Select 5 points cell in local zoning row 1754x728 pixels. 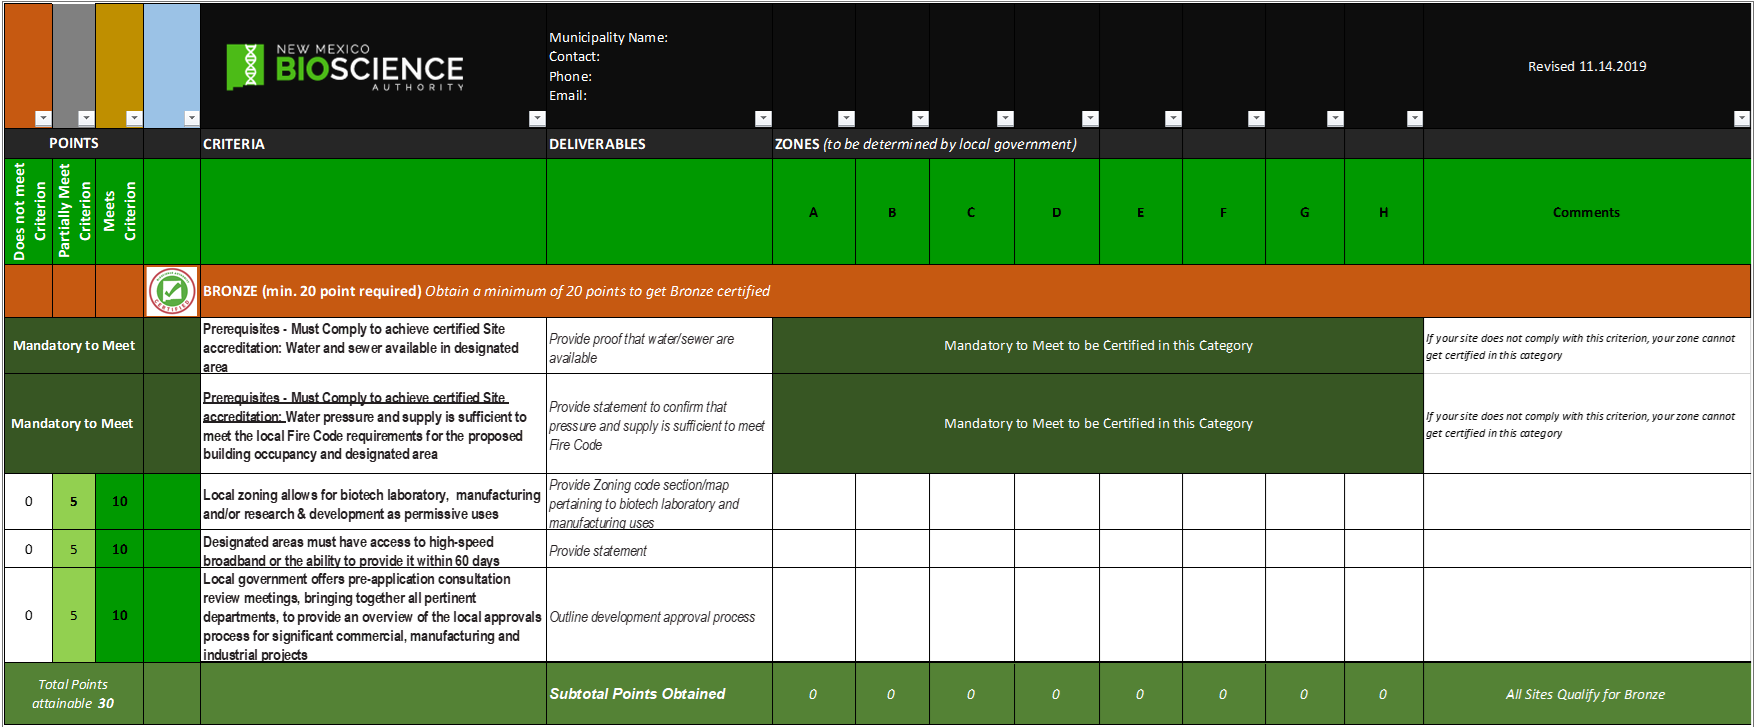(74, 501)
